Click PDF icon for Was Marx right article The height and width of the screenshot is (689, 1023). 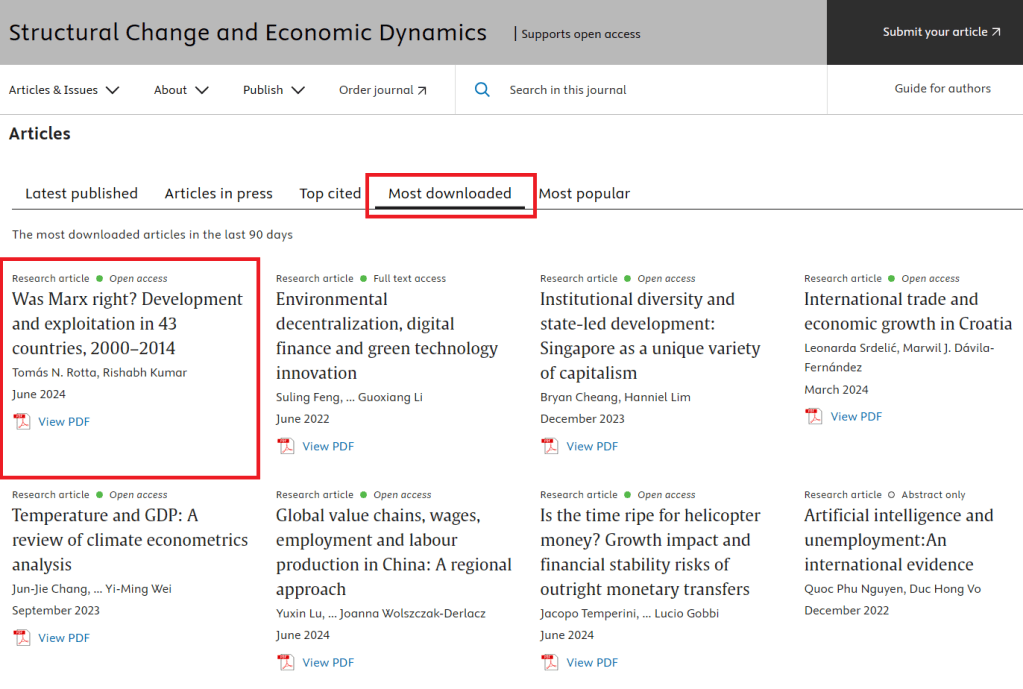pos(22,422)
